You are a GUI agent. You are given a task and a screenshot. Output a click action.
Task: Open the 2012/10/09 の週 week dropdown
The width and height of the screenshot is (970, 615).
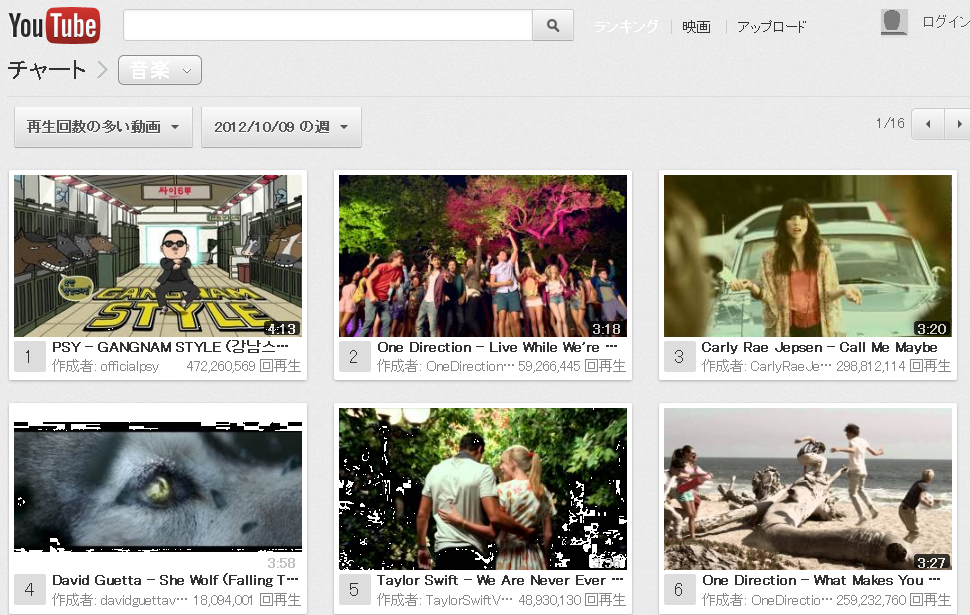pyautogui.click(x=281, y=127)
